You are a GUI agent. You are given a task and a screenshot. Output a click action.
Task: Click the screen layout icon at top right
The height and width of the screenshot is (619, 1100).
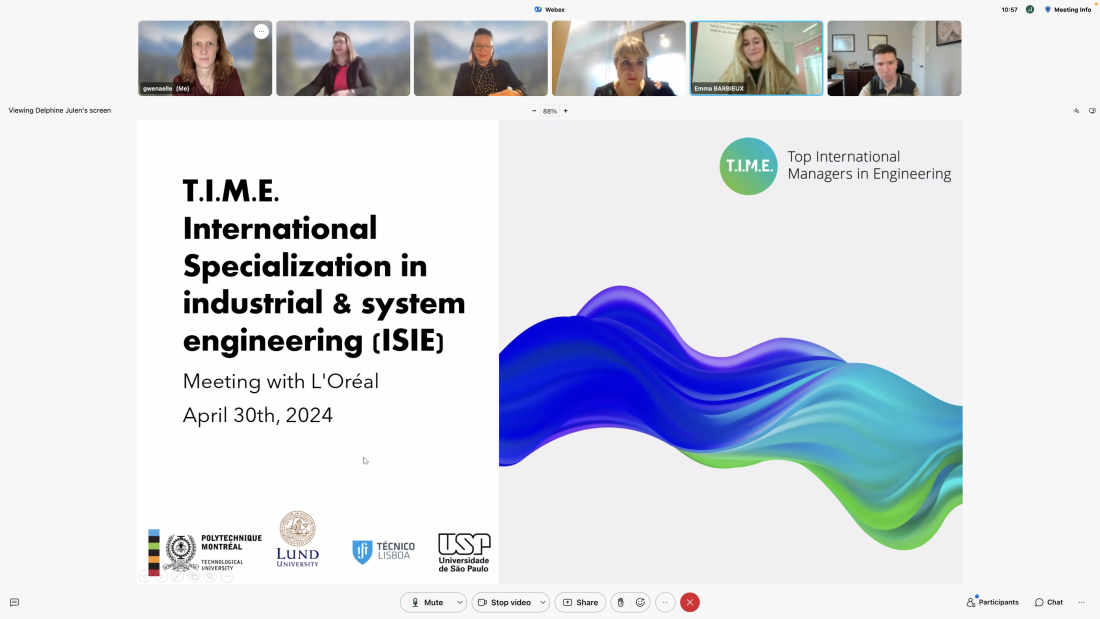click(x=1092, y=111)
